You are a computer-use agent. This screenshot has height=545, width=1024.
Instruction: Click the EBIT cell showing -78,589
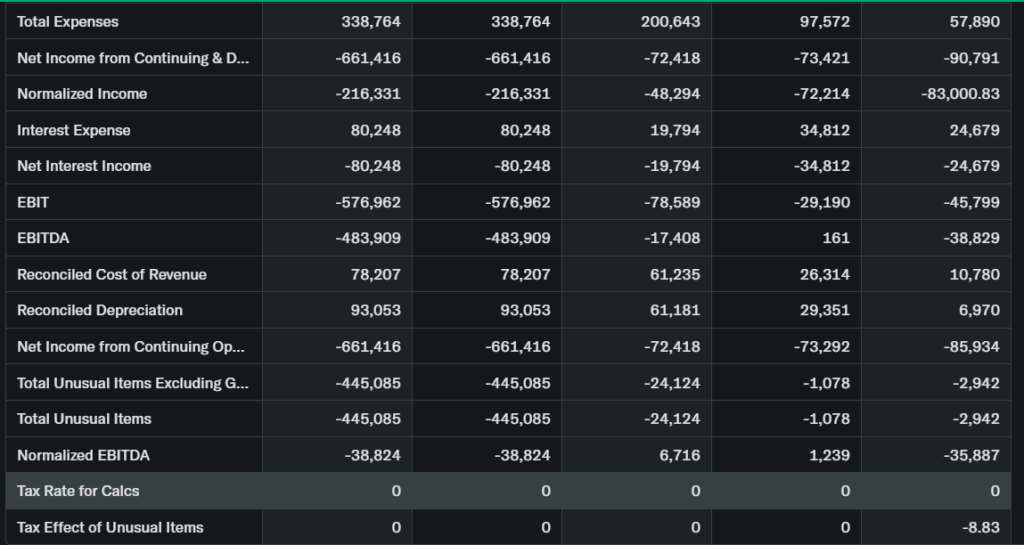tap(672, 202)
